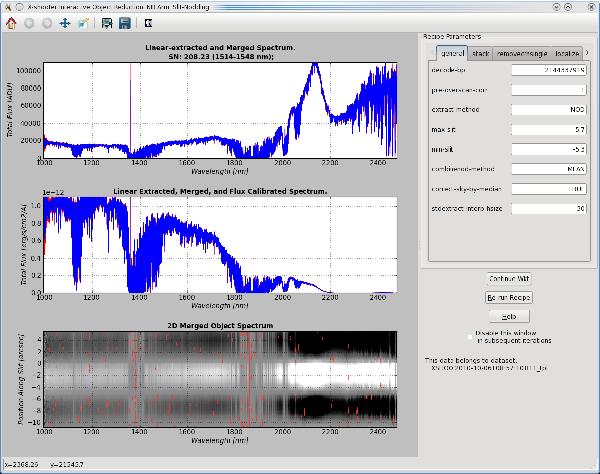
Task: Click the Help button
Action: (x=508, y=316)
